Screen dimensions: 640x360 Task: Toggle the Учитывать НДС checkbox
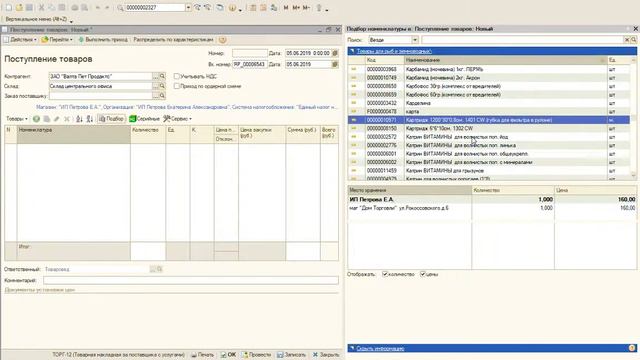click(177, 76)
